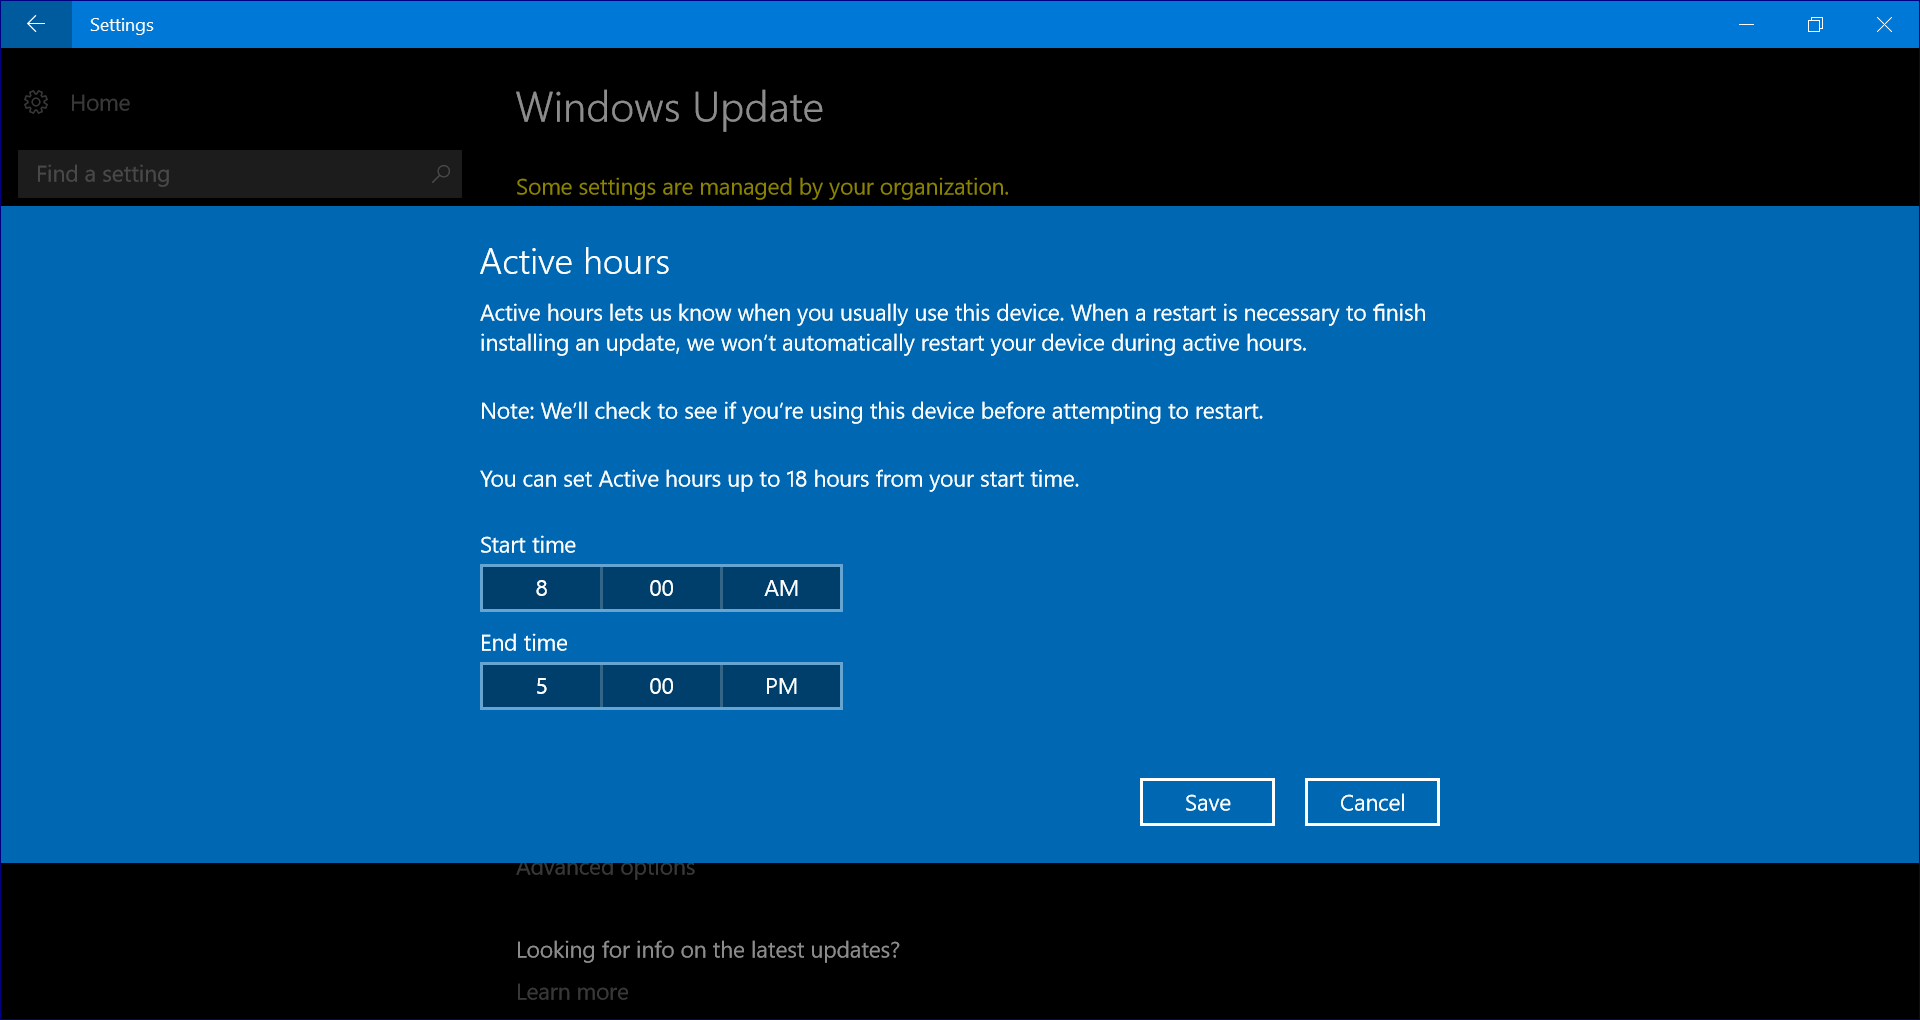Click the Home gear icon
The image size is (1920, 1020).
(36, 103)
